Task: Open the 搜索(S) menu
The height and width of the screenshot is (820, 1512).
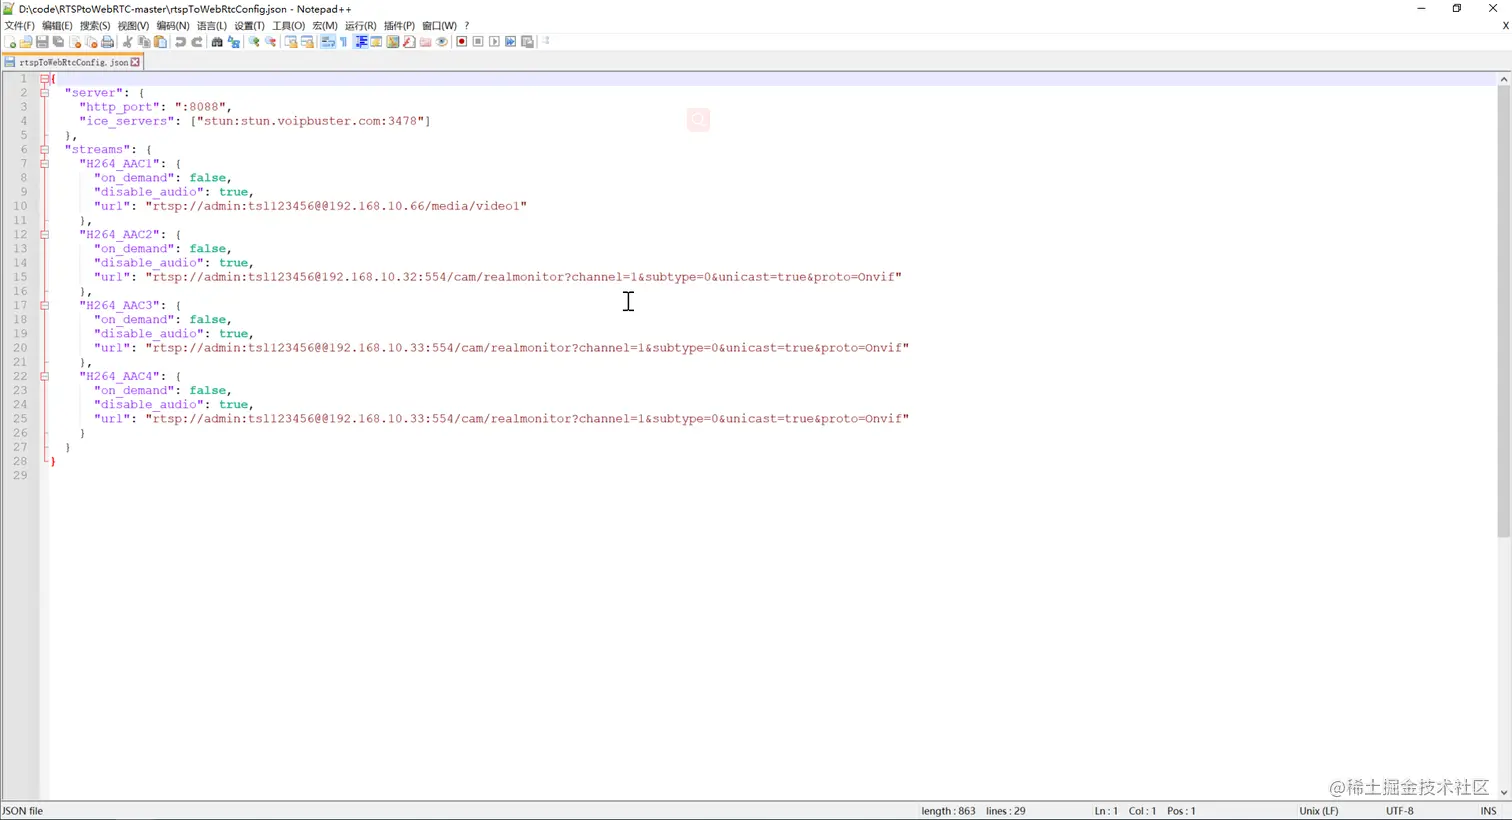Action: point(95,26)
